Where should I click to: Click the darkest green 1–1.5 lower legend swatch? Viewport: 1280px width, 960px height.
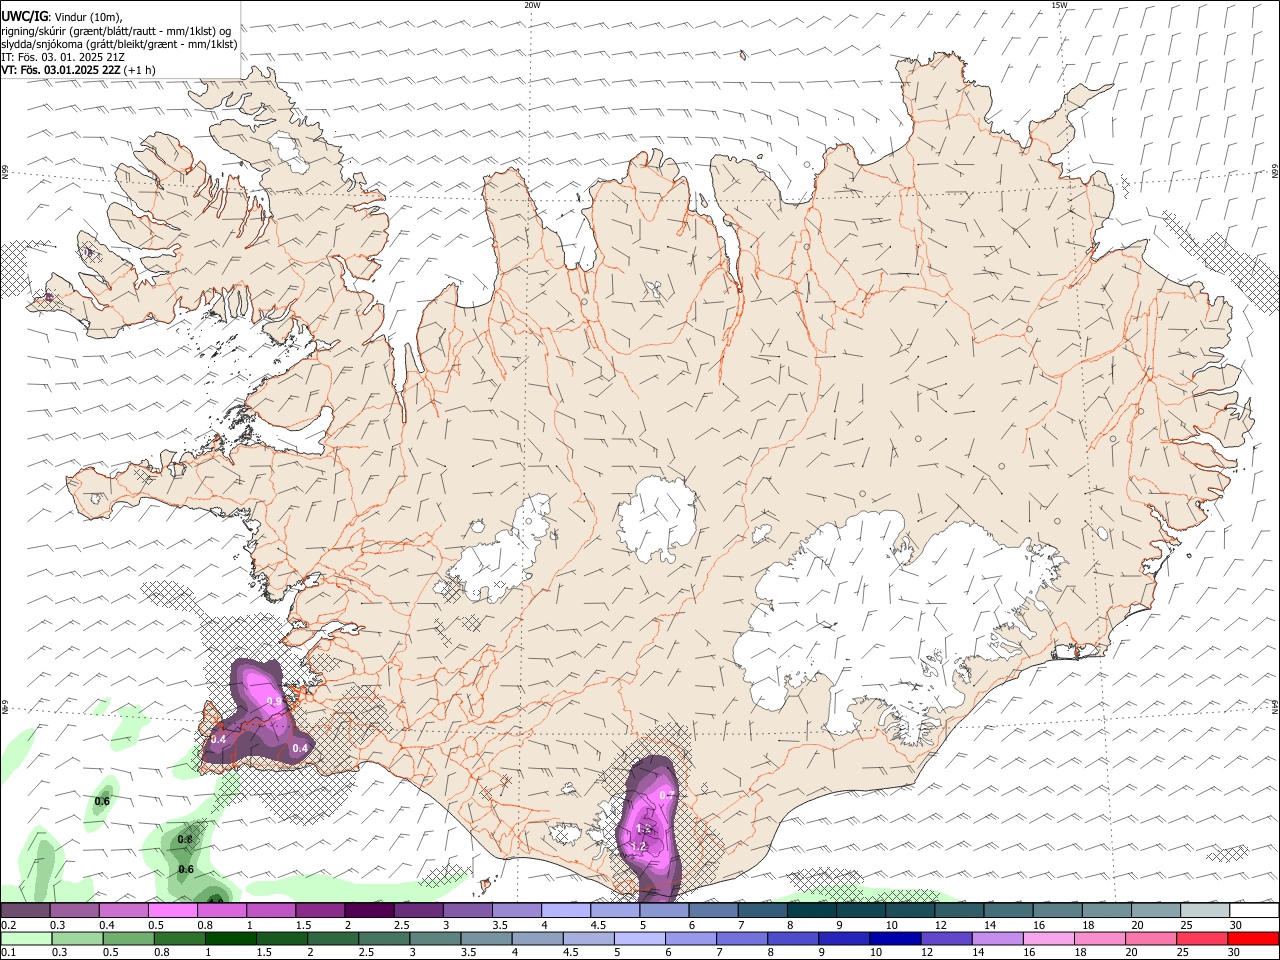(230, 938)
